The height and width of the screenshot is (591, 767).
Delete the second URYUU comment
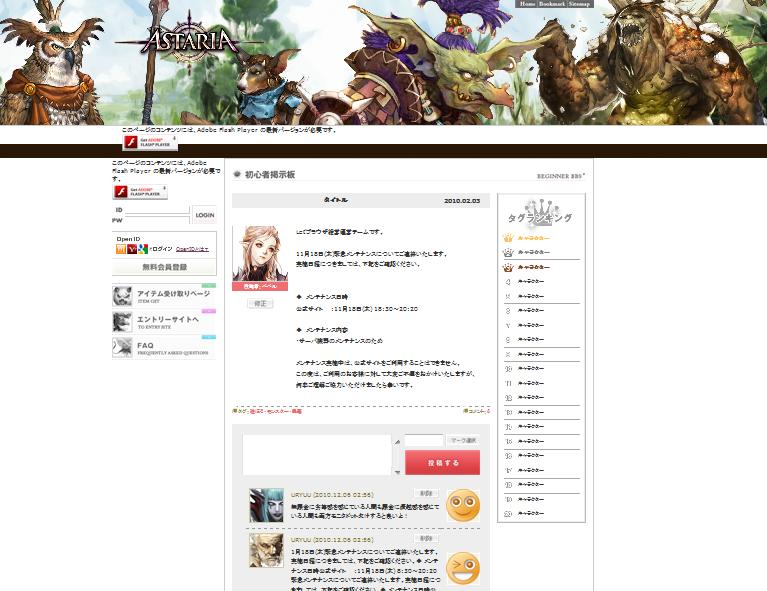(x=426, y=538)
